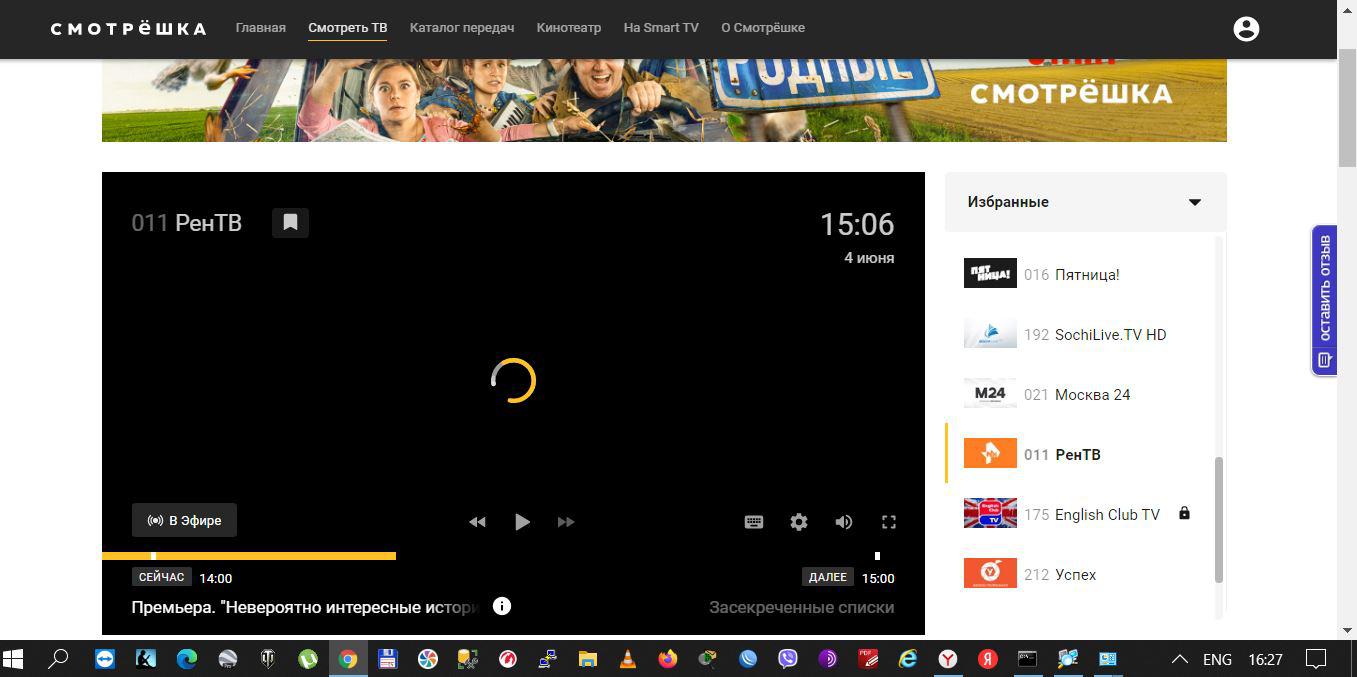Select the current program title Премьера
The image size is (1357, 677).
coord(305,607)
